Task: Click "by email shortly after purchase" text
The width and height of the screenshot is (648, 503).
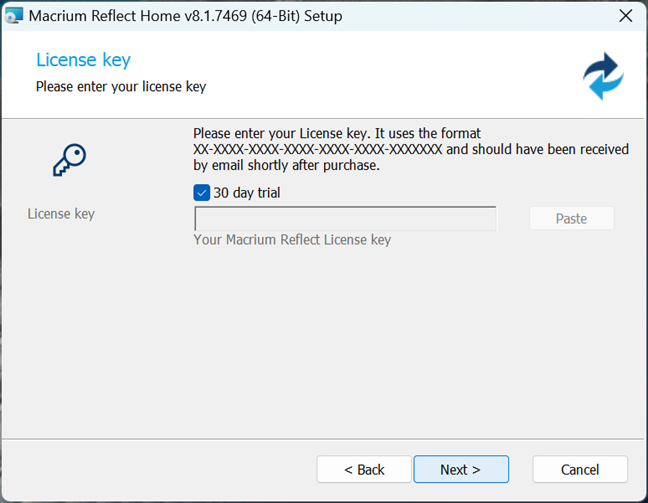Action: pos(286,165)
